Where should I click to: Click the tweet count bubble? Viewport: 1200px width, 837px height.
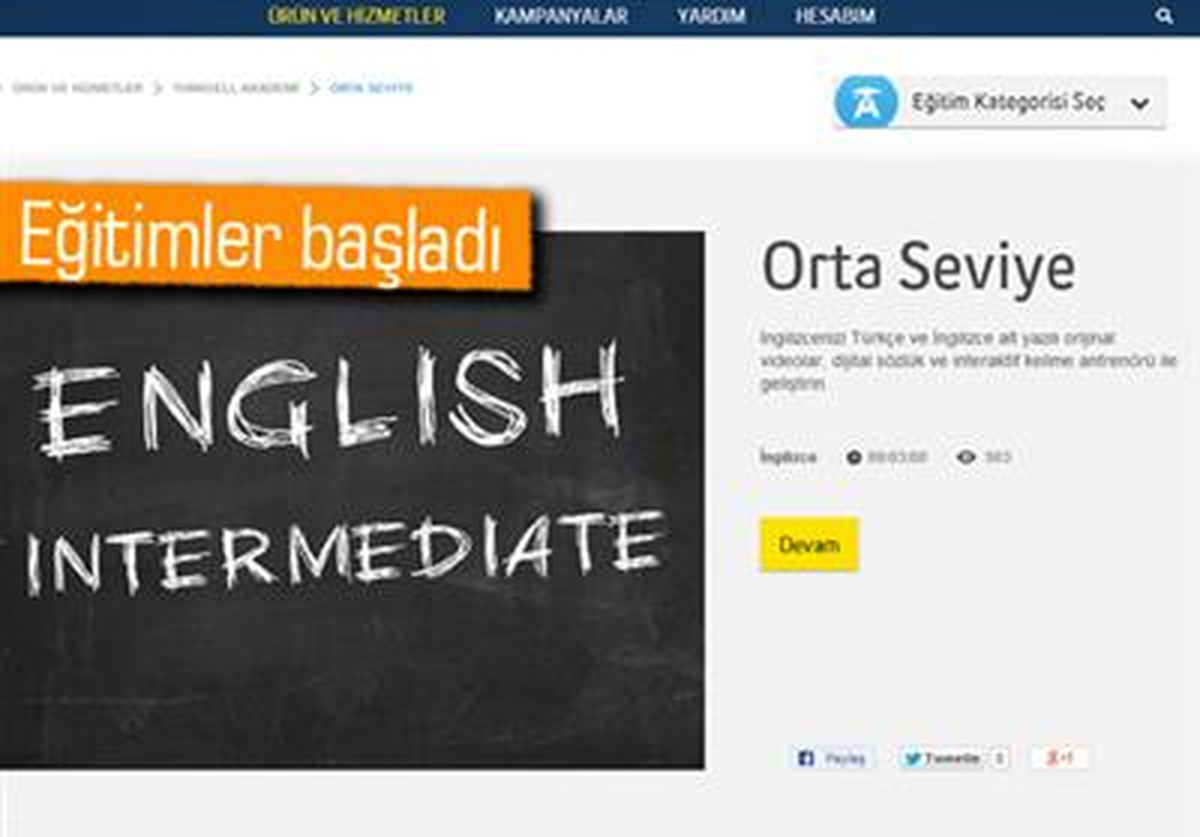(1001, 759)
